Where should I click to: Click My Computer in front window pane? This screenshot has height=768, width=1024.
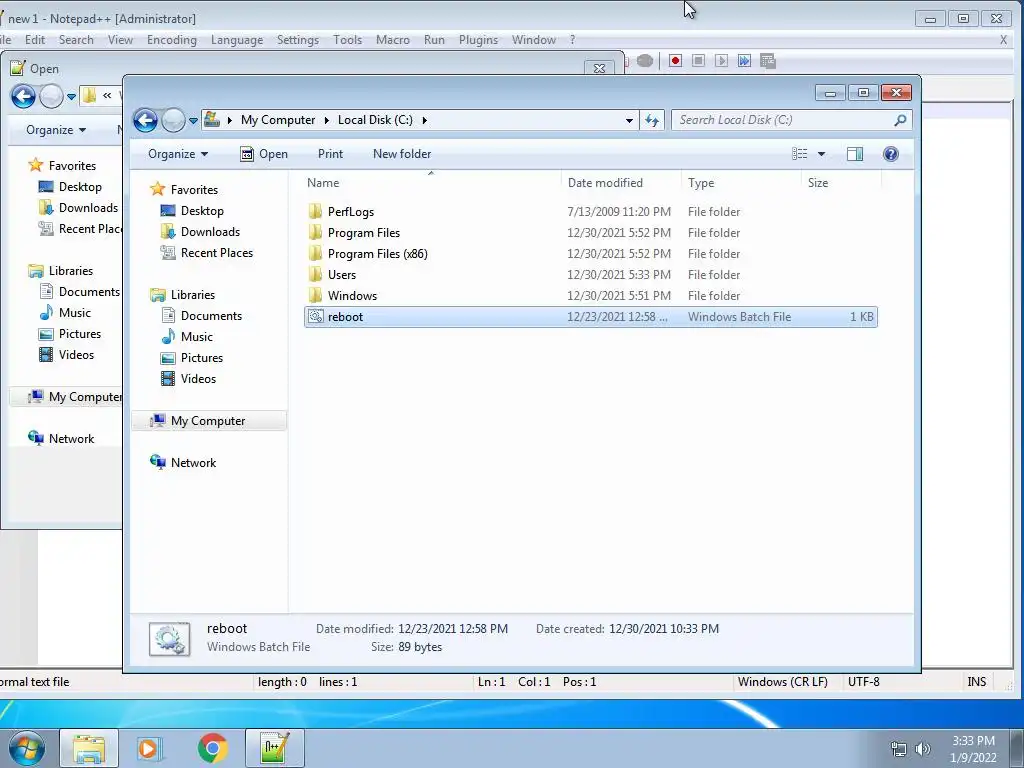click(208, 421)
